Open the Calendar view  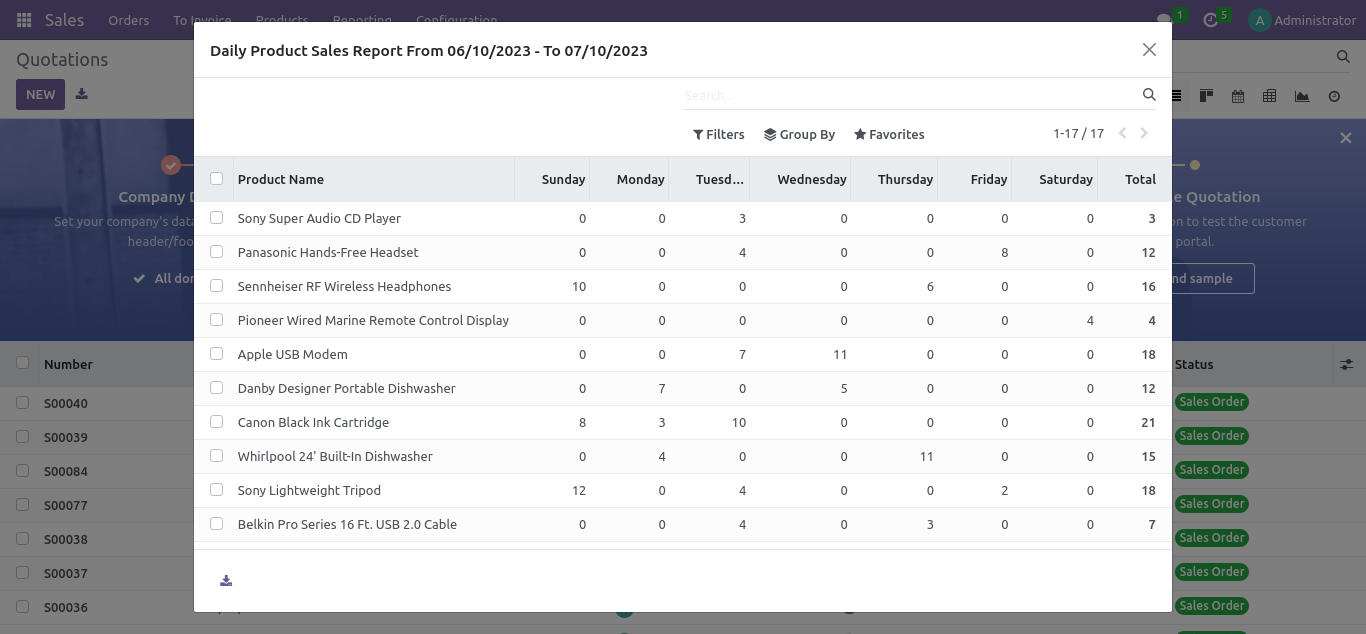1238,95
